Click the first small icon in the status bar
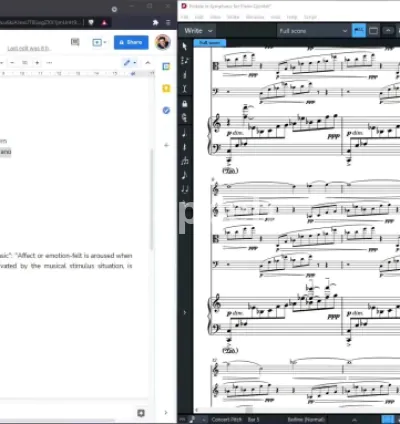 (x=182, y=419)
